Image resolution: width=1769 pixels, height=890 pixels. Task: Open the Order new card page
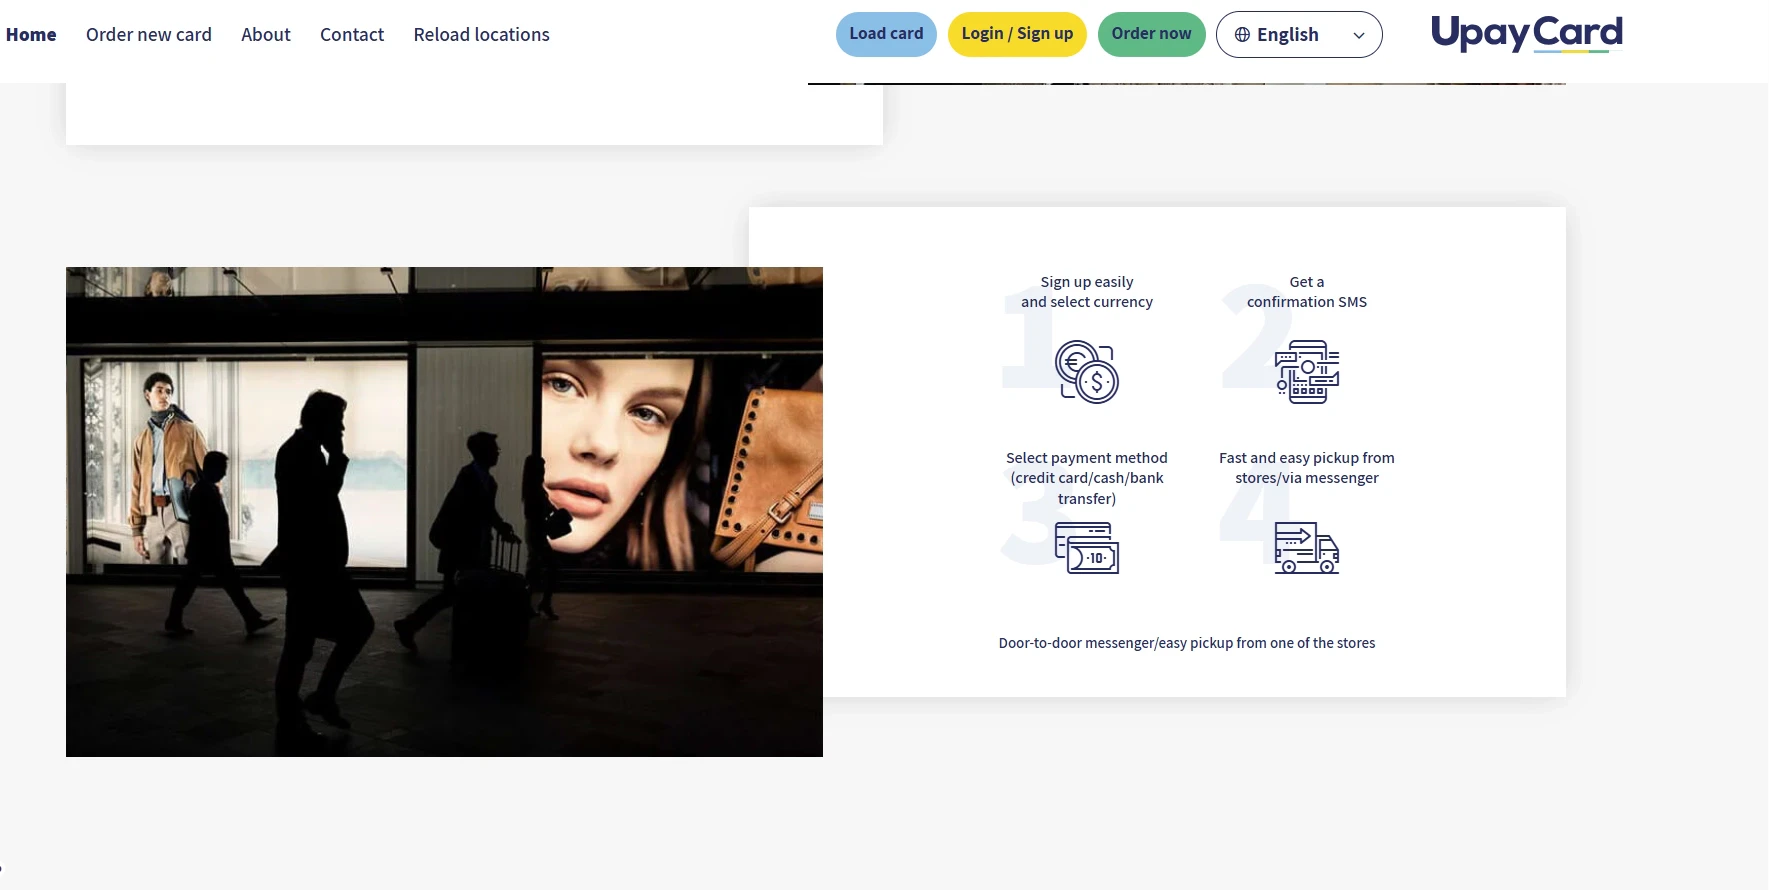(149, 35)
